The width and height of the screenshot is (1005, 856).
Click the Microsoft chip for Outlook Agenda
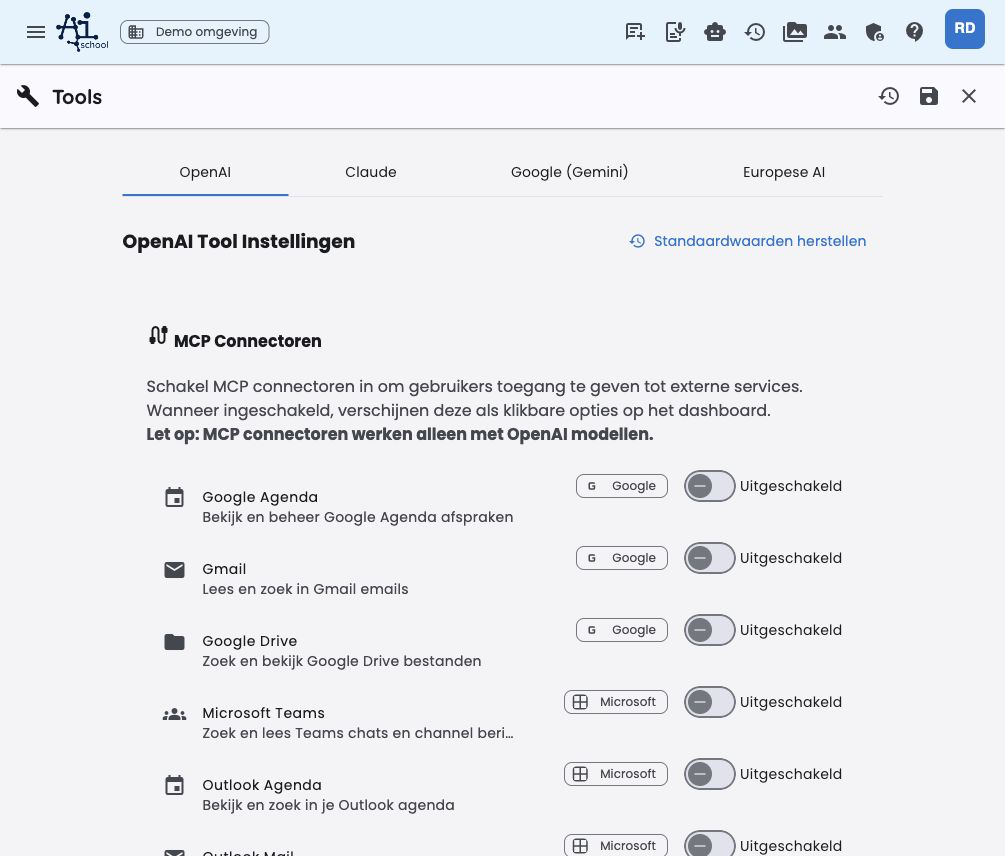coord(616,774)
